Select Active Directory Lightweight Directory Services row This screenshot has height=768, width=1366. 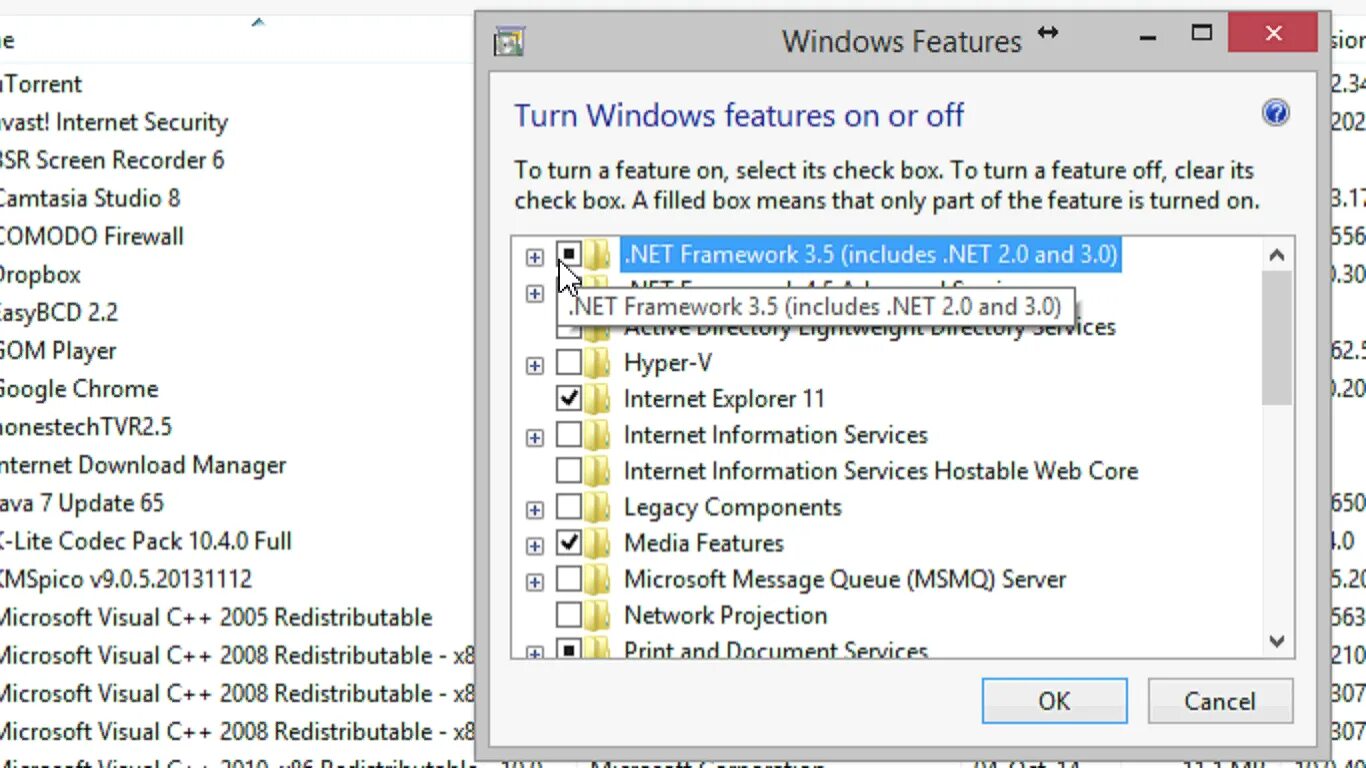tap(870, 328)
